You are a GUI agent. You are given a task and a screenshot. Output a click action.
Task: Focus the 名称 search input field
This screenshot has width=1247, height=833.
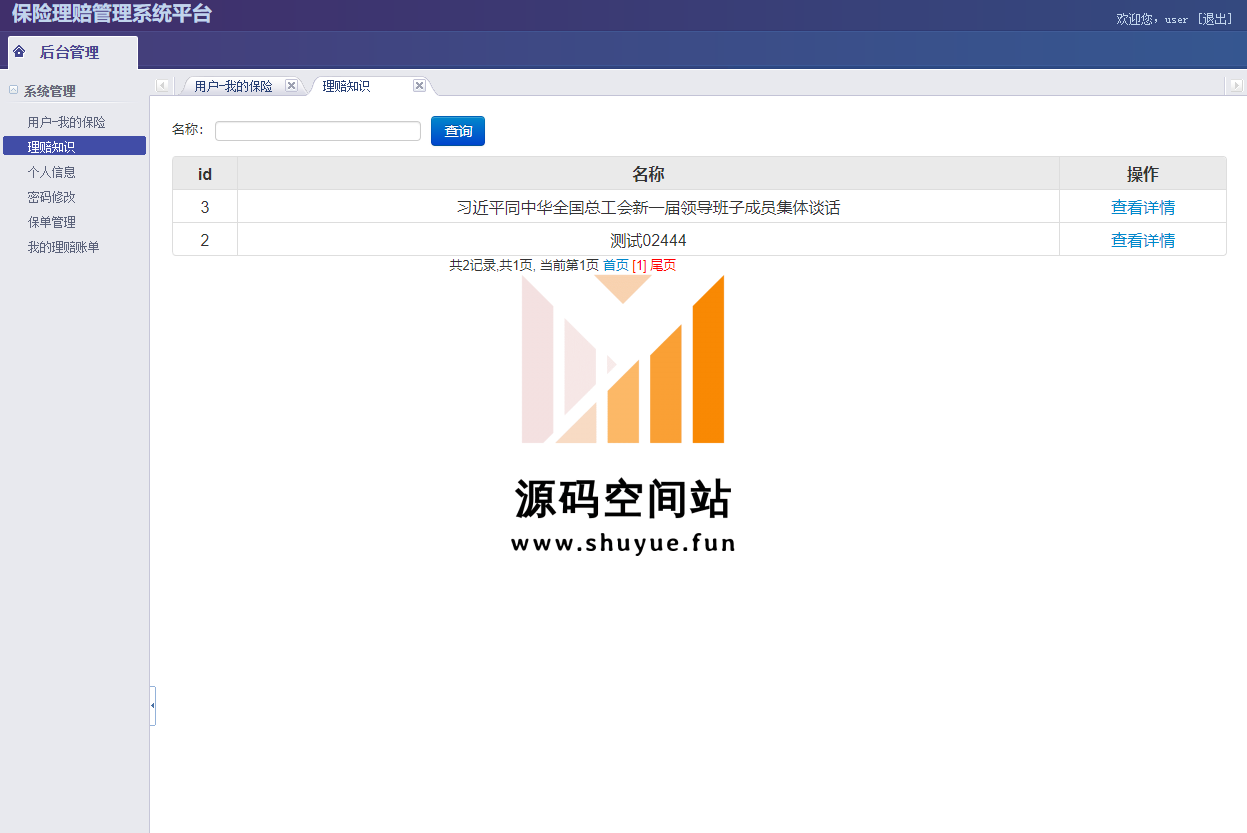point(318,131)
